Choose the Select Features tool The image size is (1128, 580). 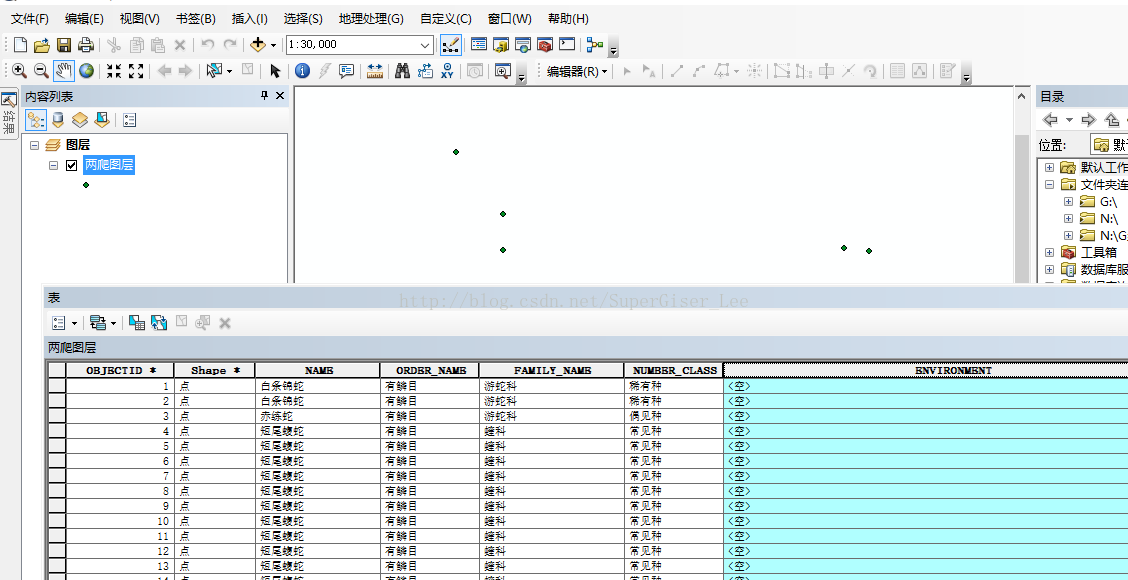coord(214,71)
